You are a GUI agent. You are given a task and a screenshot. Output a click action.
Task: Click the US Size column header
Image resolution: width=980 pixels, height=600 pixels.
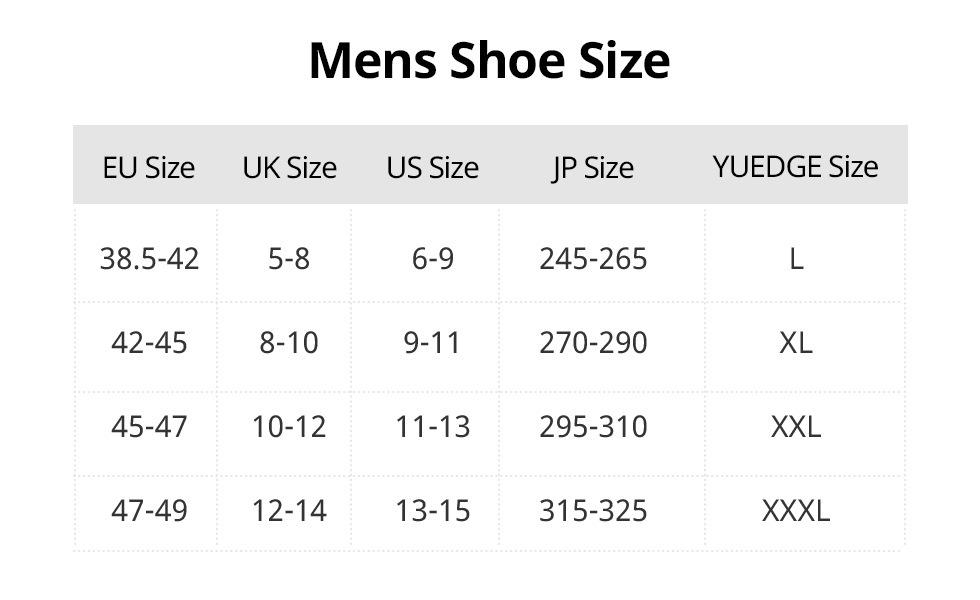(x=432, y=167)
